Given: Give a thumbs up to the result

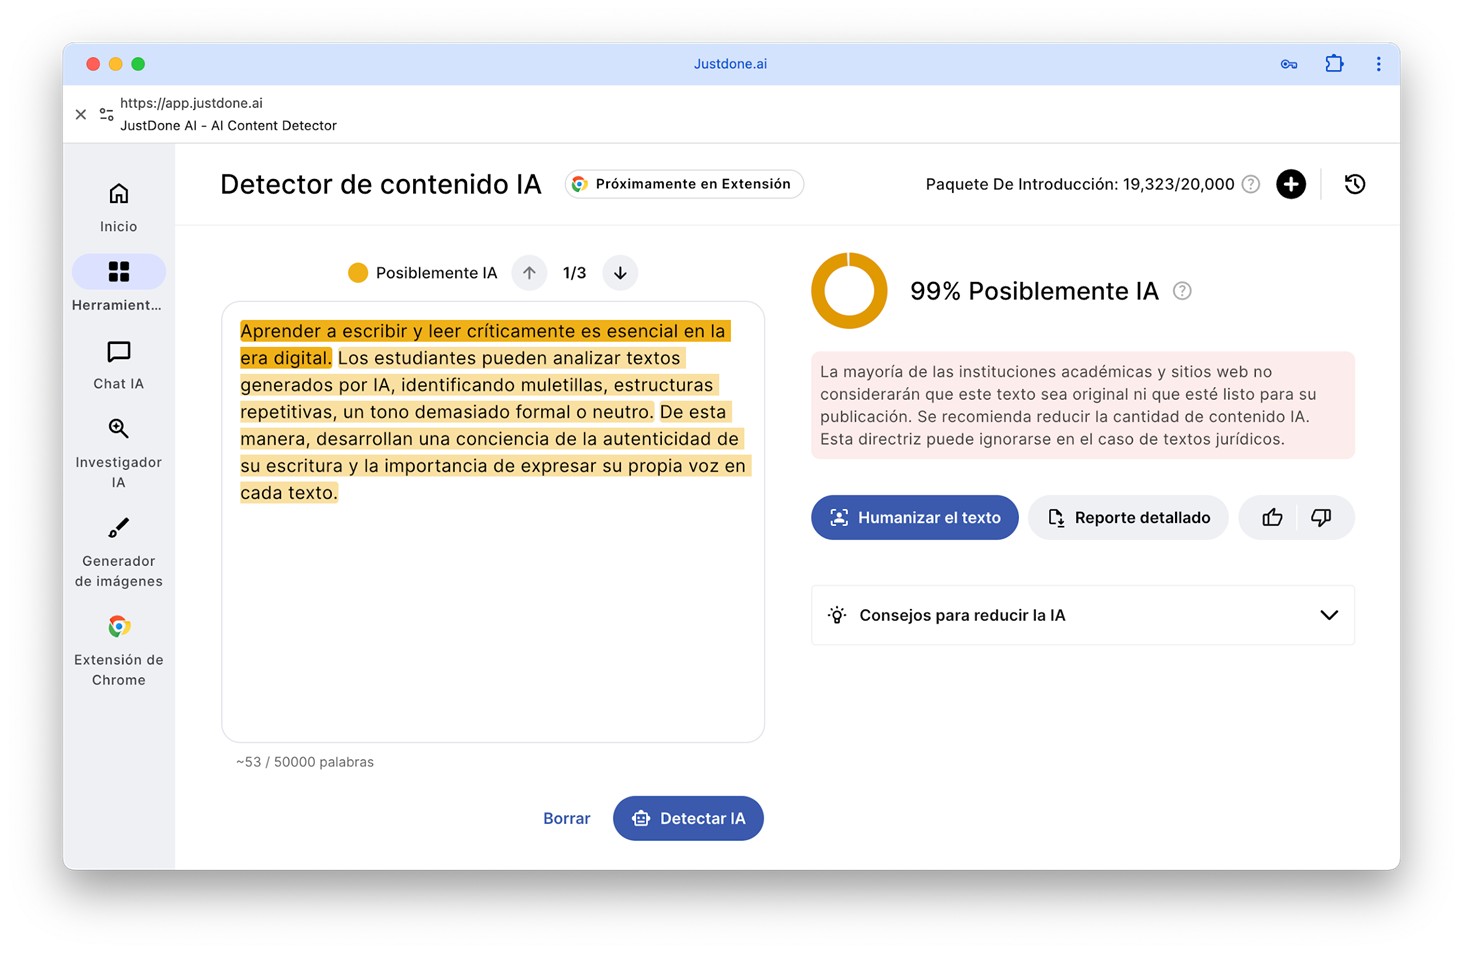Looking at the screenshot, I should (x=1271, y=517).
